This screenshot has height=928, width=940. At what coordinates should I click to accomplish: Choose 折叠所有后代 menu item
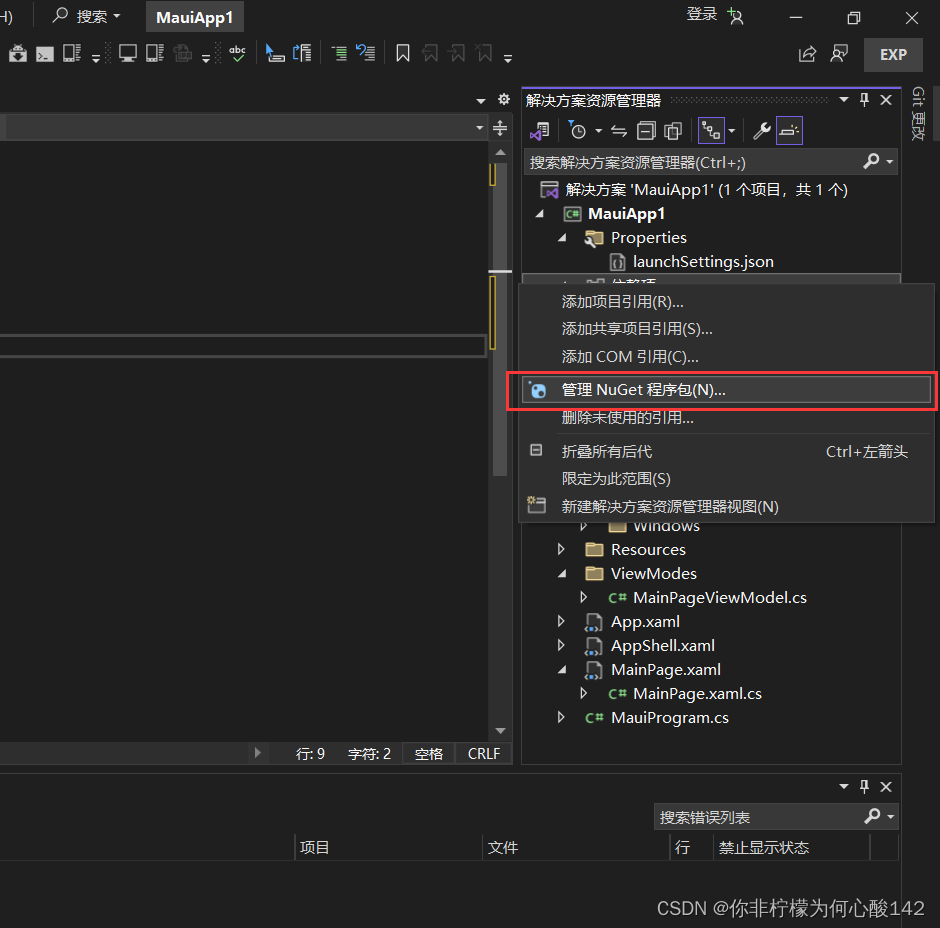coord(726,451)
